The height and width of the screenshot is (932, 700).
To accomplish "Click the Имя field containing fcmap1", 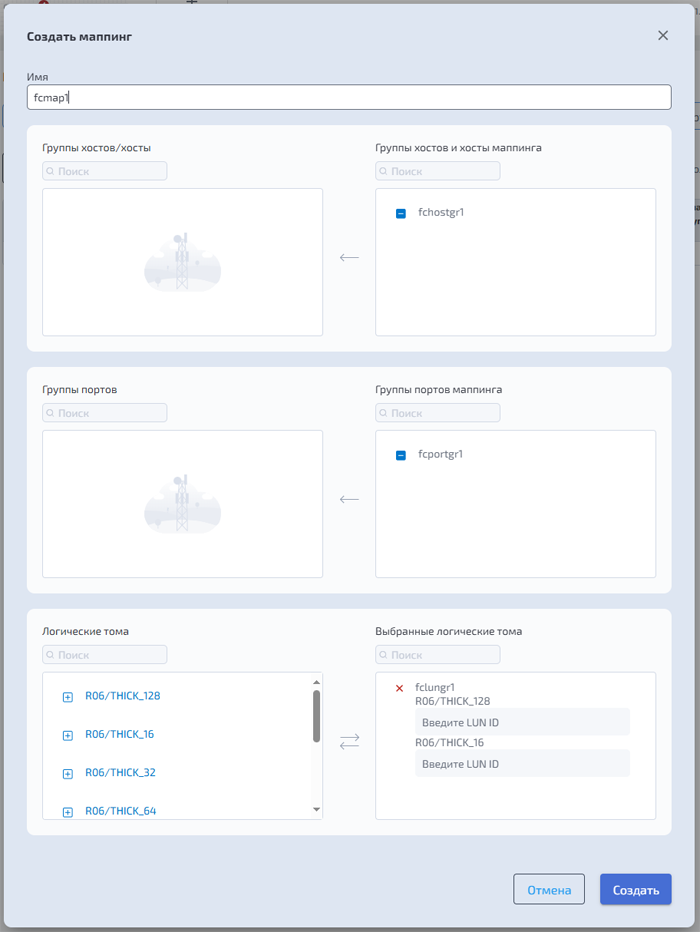I will click(349, 97).
